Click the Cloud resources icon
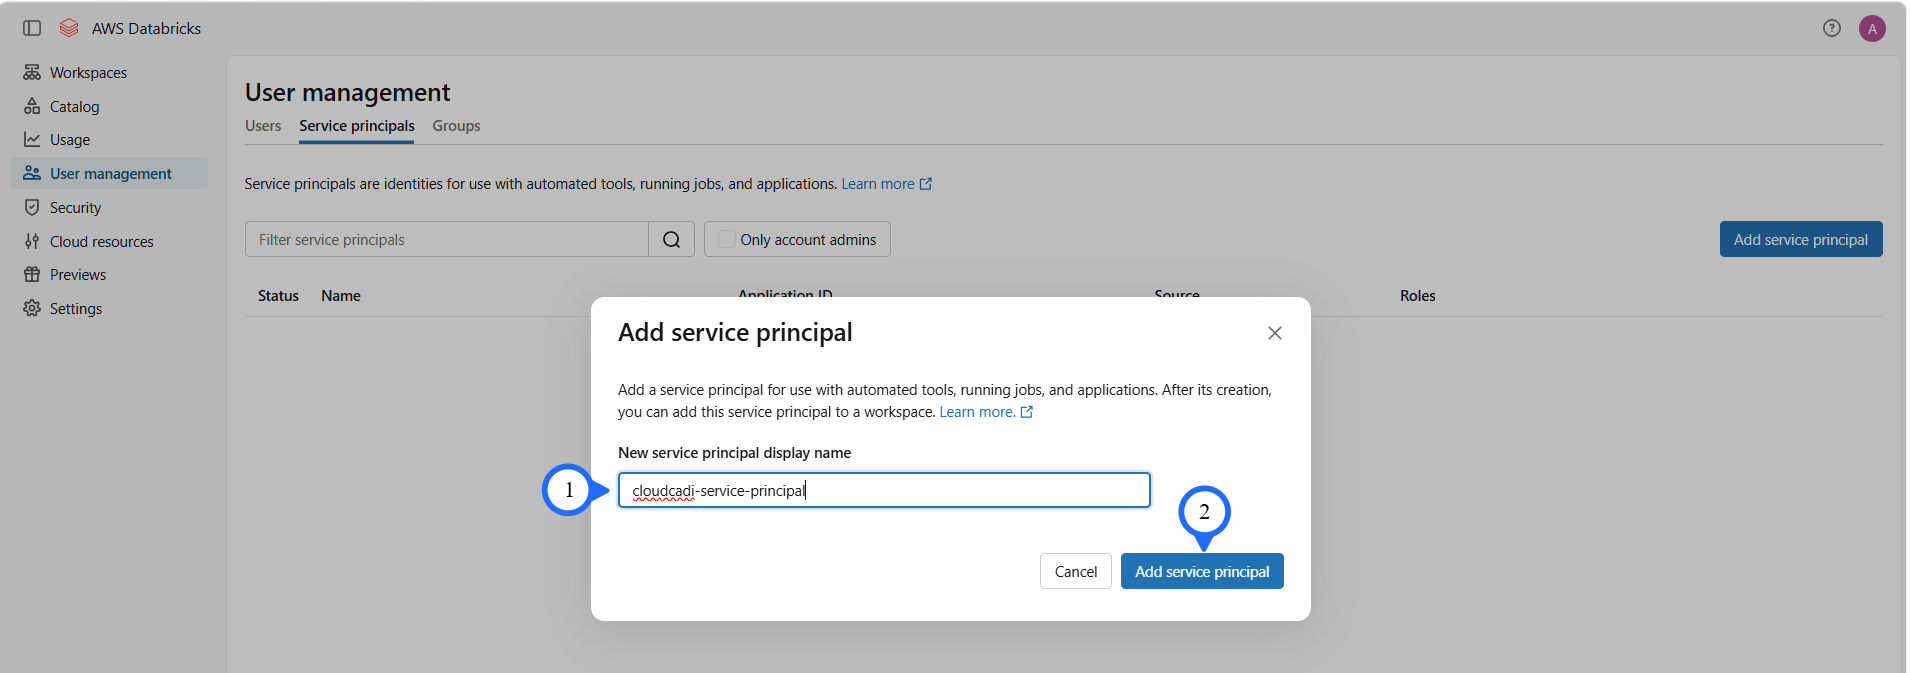Screen dimensions: 1910x673 click(32, 241)
